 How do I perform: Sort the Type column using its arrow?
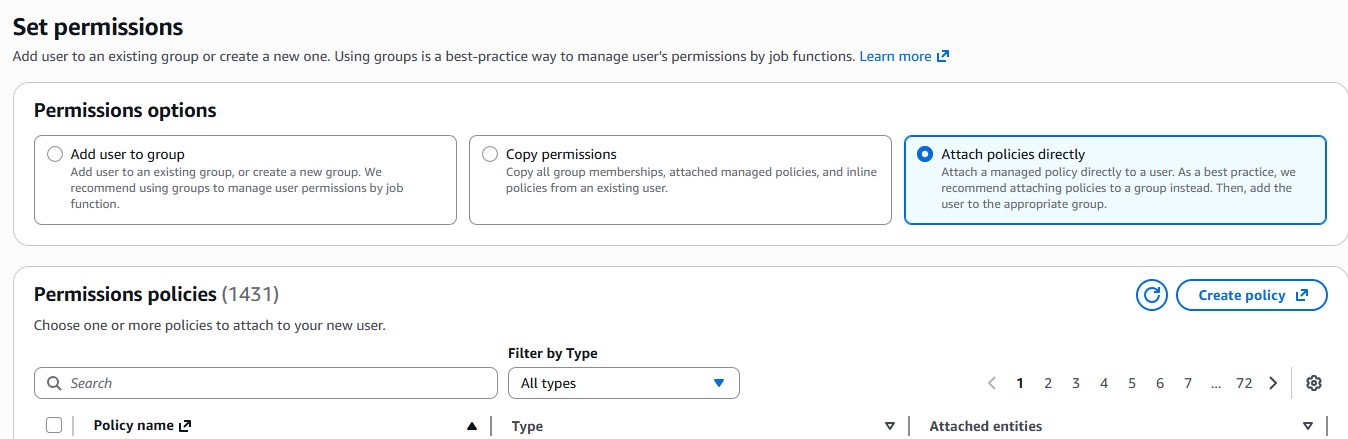pos(890,426)
